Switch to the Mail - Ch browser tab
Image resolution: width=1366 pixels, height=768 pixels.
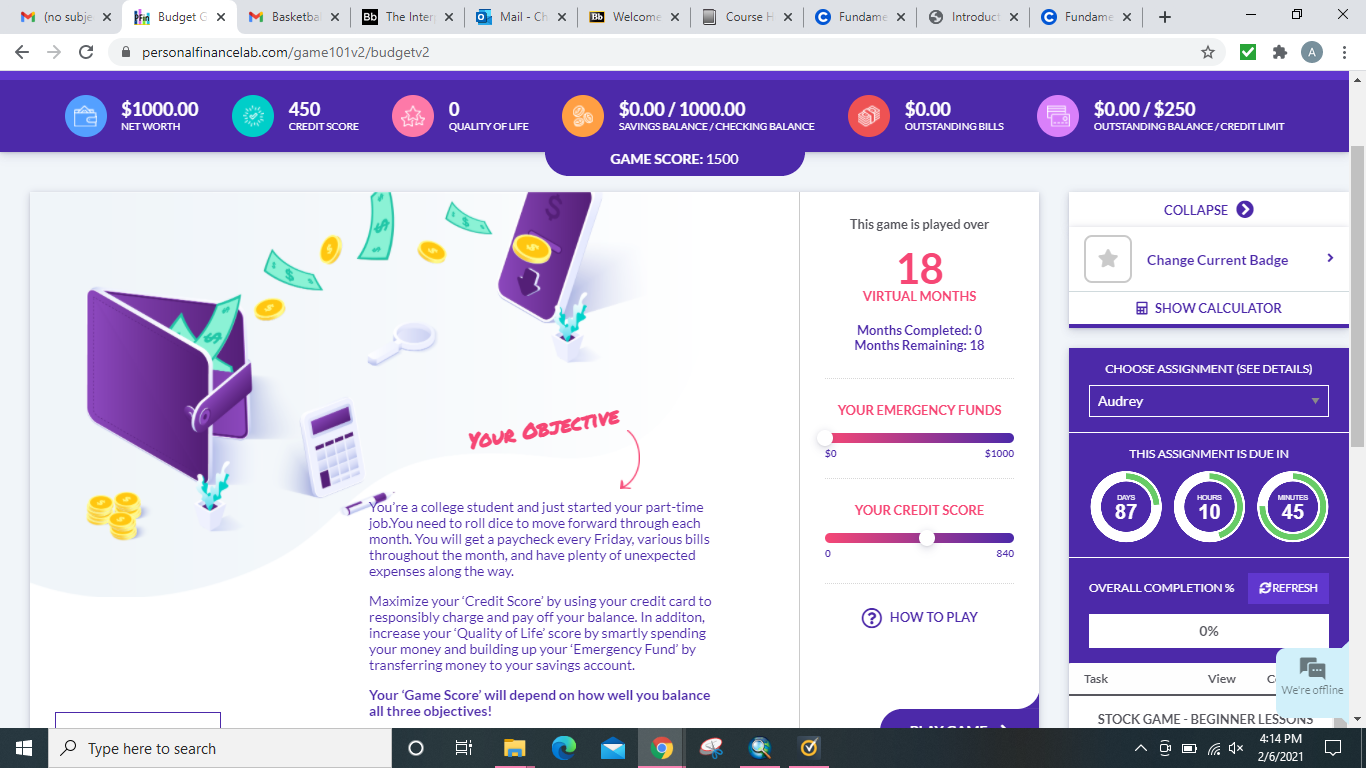(519, 16)
